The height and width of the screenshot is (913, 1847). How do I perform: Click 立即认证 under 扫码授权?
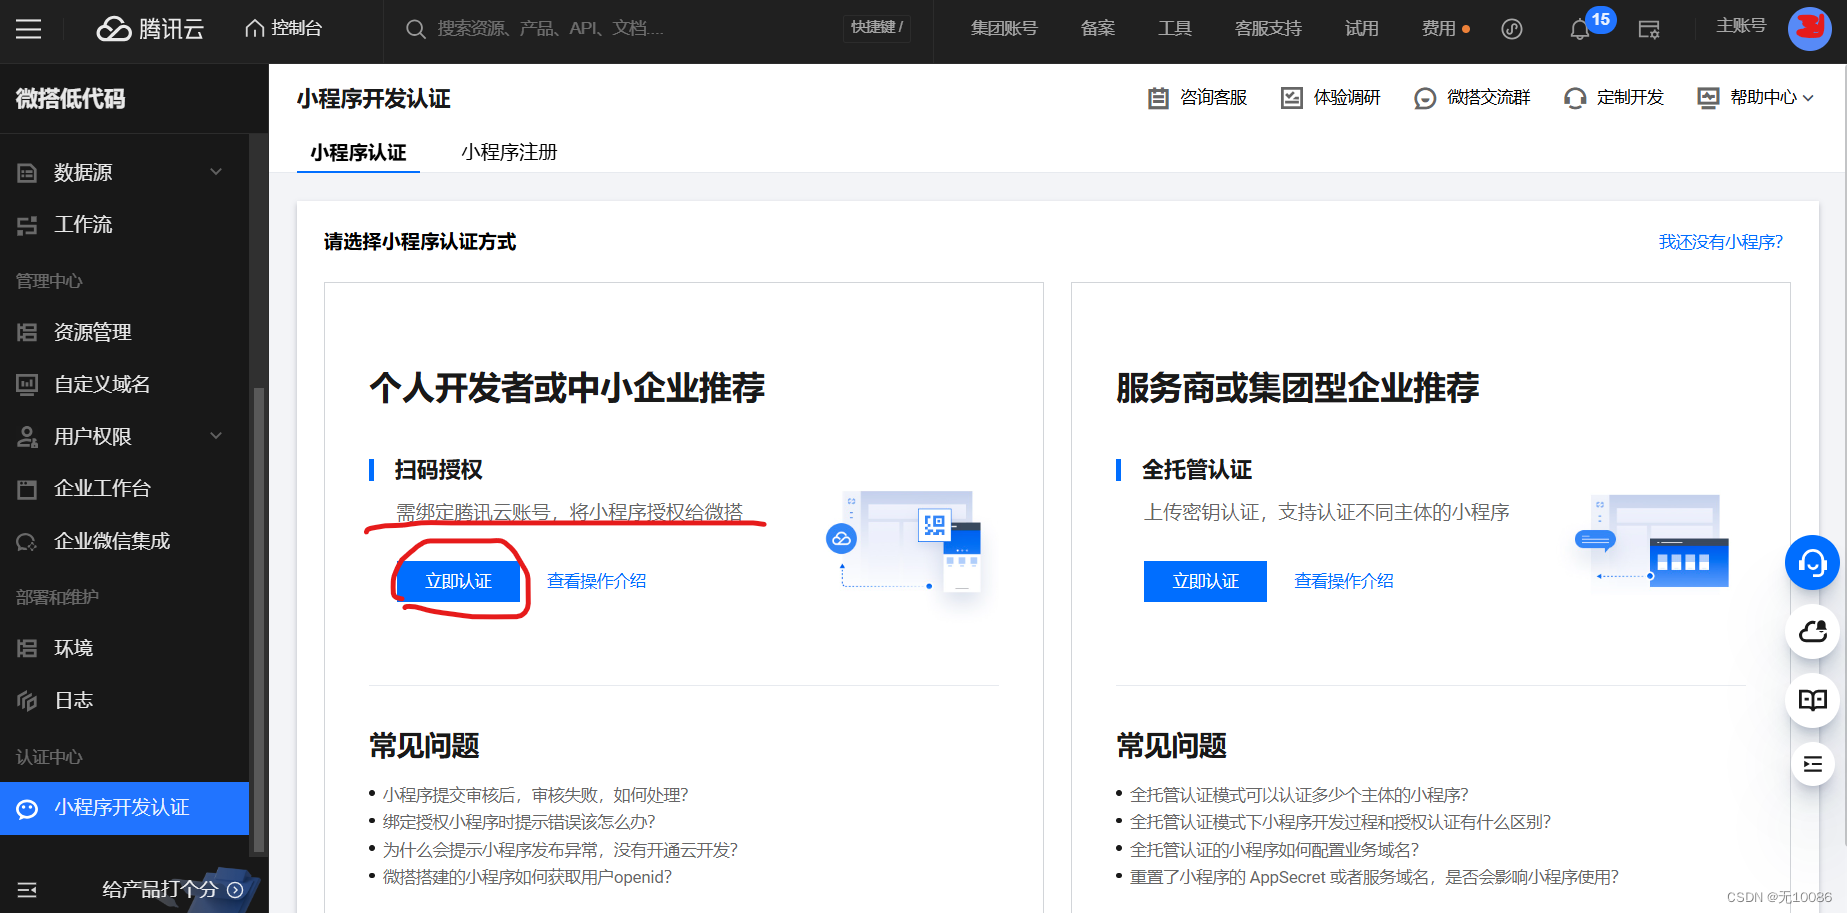tap(459, 581)
